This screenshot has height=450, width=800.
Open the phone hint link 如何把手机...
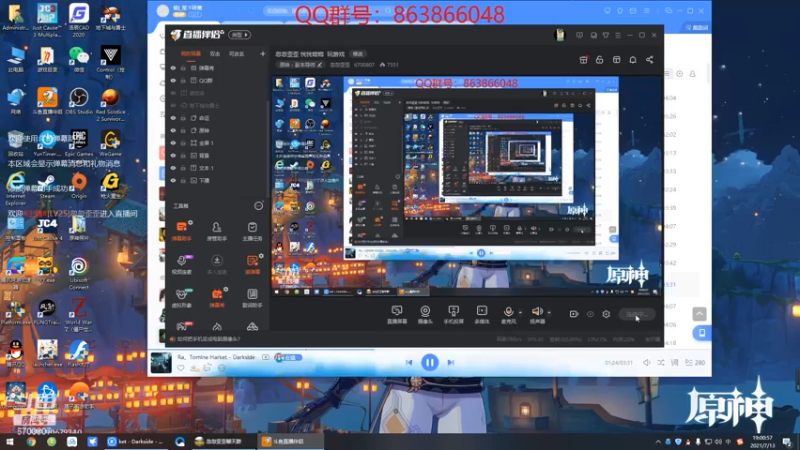click(x=209, y=339)
